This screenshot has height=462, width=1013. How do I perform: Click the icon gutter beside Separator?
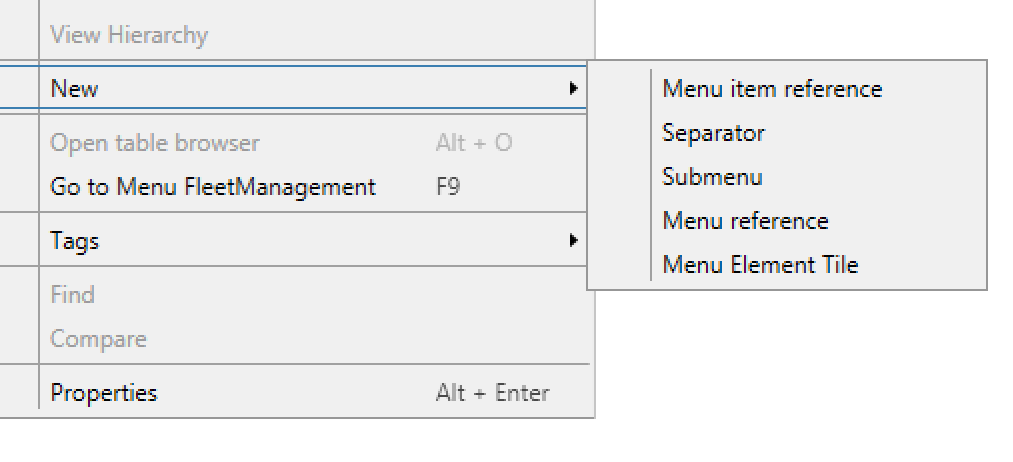619,132
